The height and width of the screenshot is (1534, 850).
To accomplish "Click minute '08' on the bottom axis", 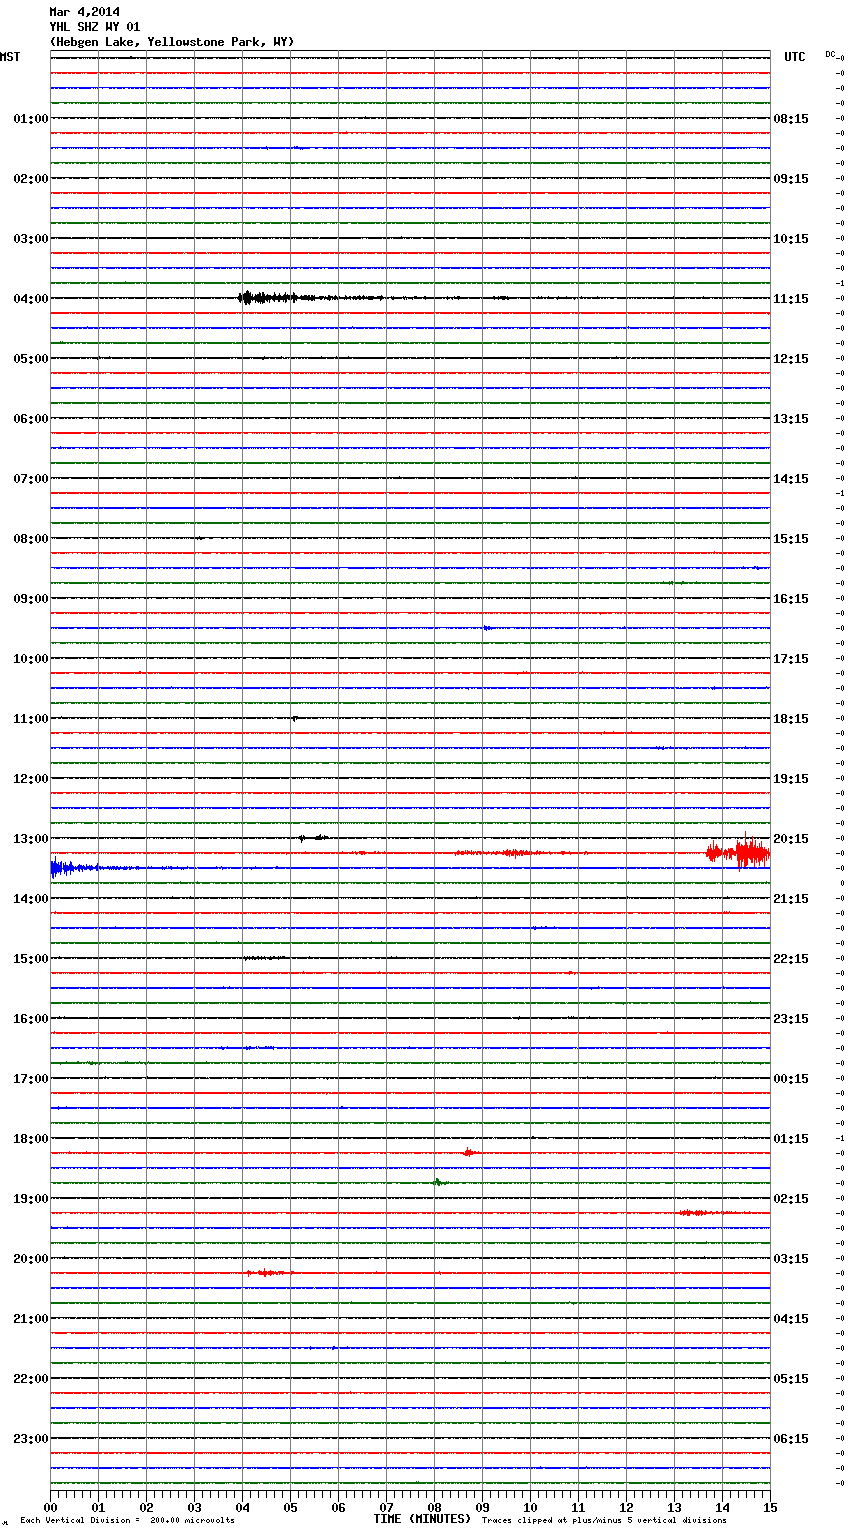I will pos(434,1508).
